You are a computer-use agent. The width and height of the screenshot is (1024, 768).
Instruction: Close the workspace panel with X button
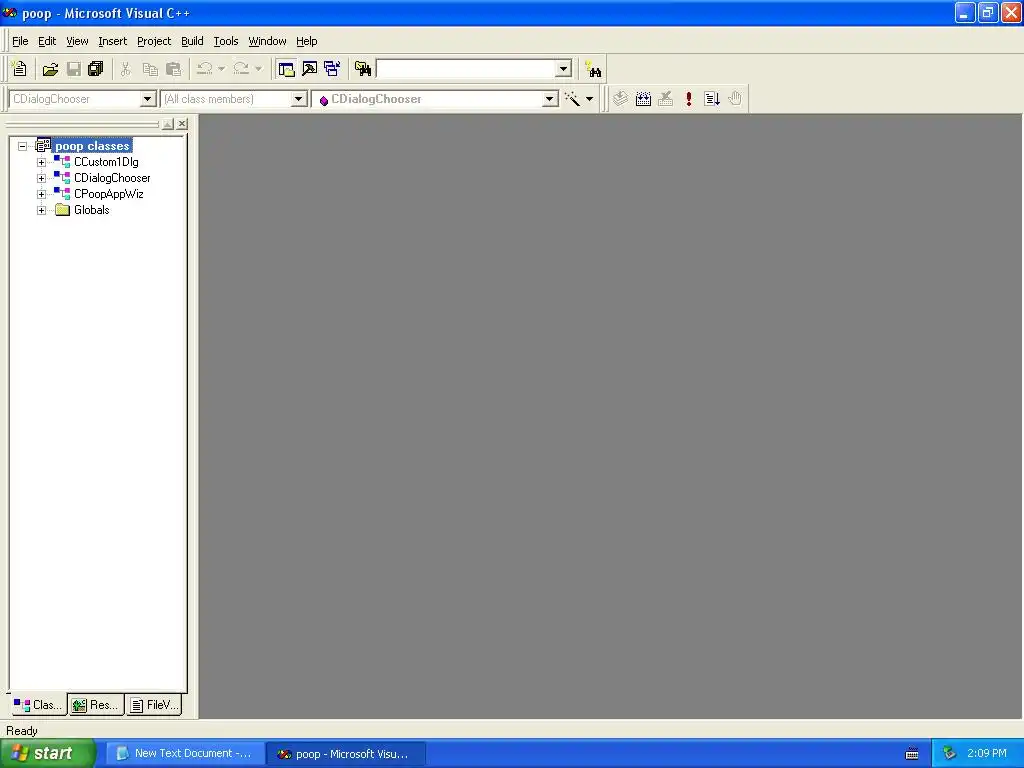click(x=182, y=123)
